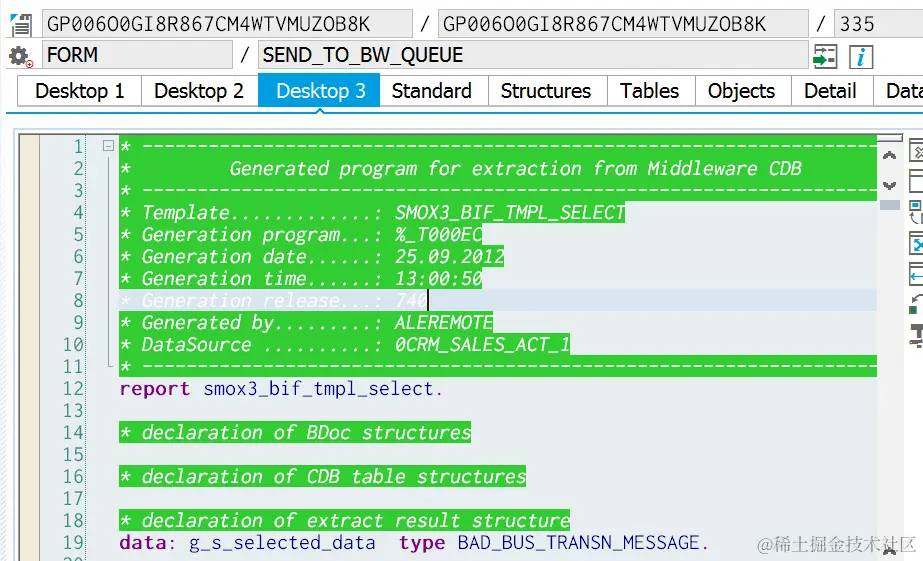Viewport: 923px width, 561px height.
Task: Click the window icon with the left blue arrow
Action: coord(917,274)
